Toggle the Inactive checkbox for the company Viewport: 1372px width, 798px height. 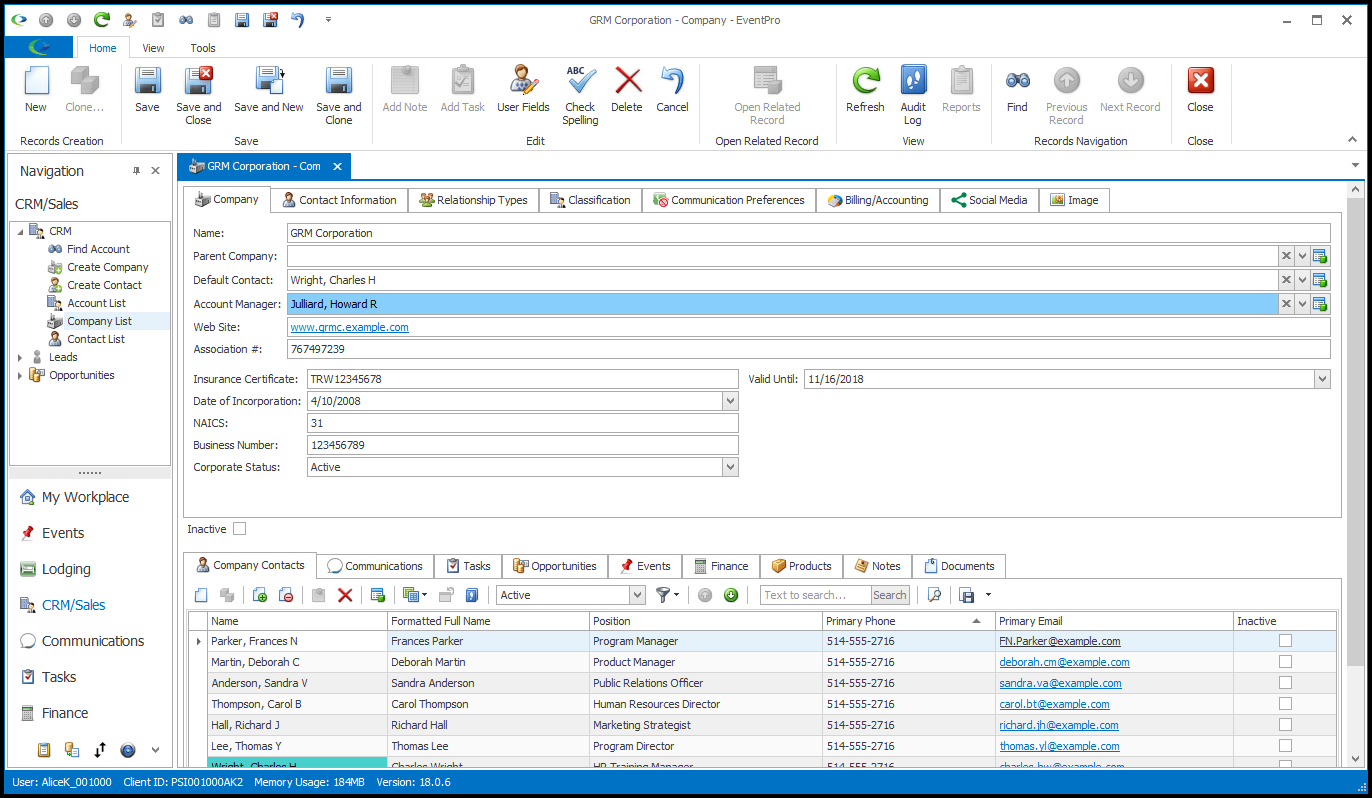coord(239,529)
